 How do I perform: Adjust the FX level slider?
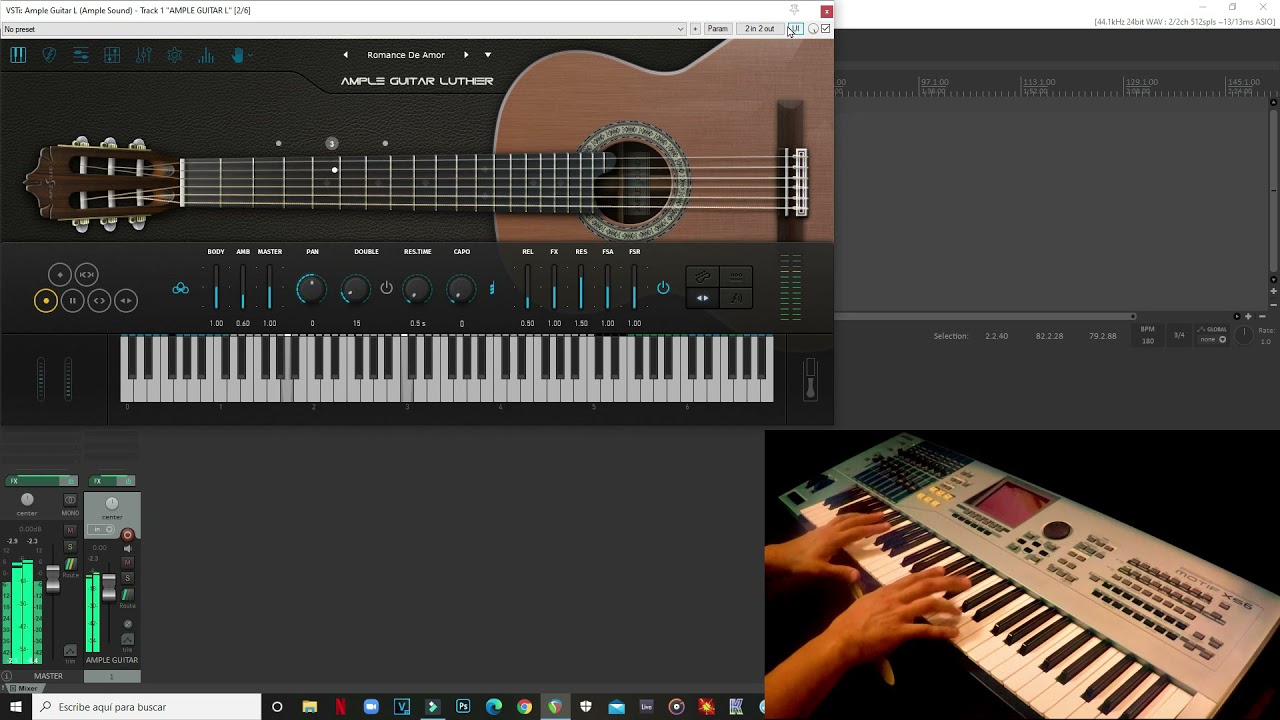[x=554, y=287]
